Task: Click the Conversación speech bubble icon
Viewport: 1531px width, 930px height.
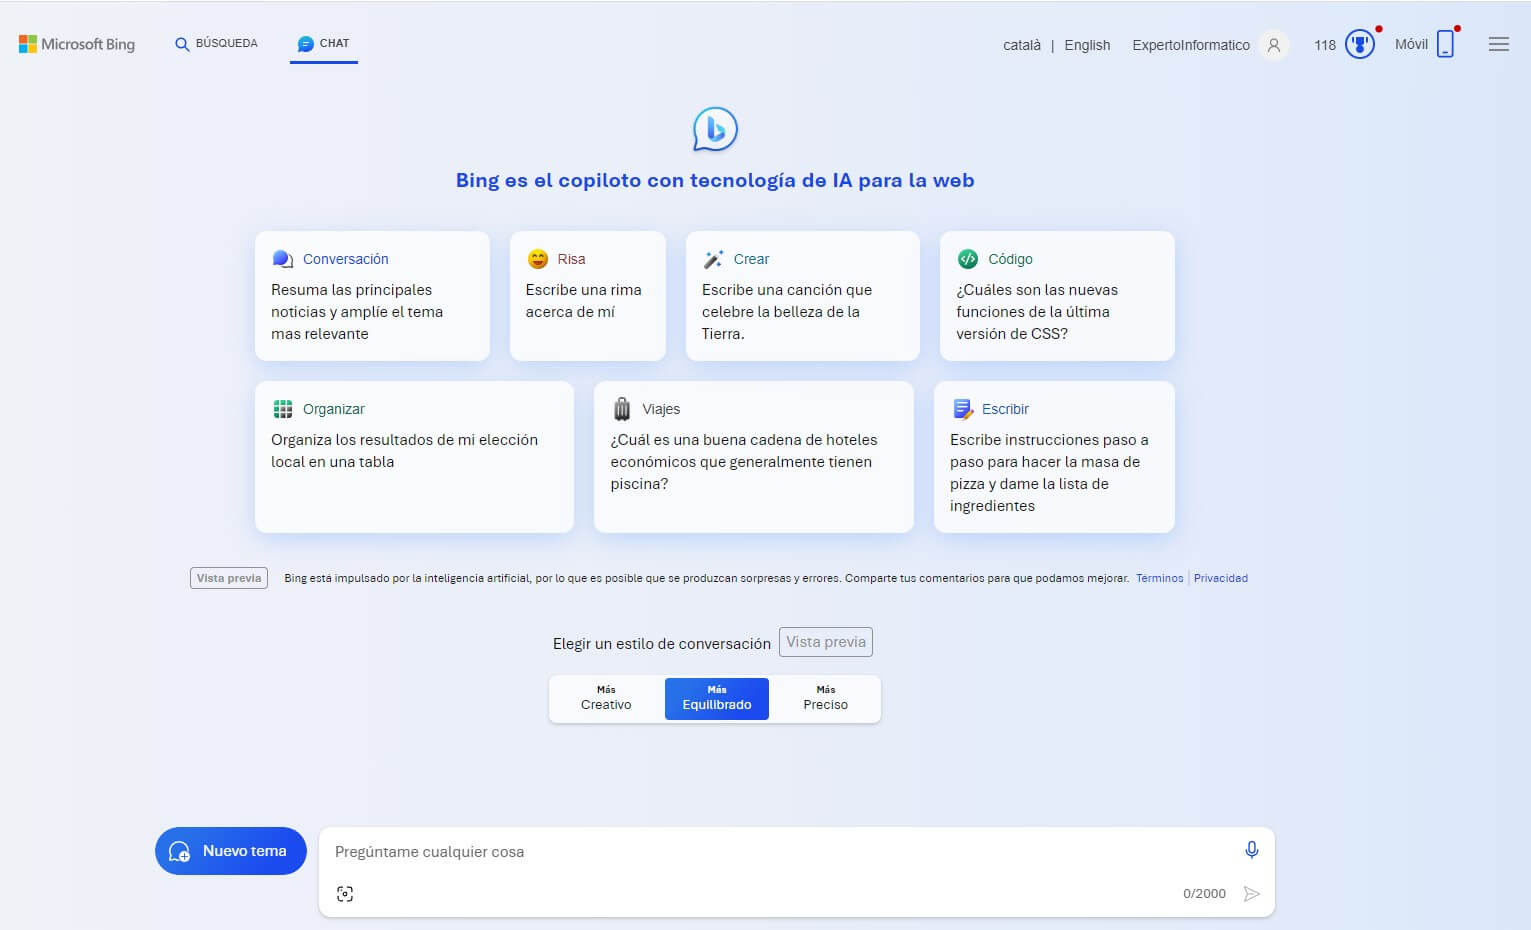Action: pyautogui.click(x=282, y=259)
